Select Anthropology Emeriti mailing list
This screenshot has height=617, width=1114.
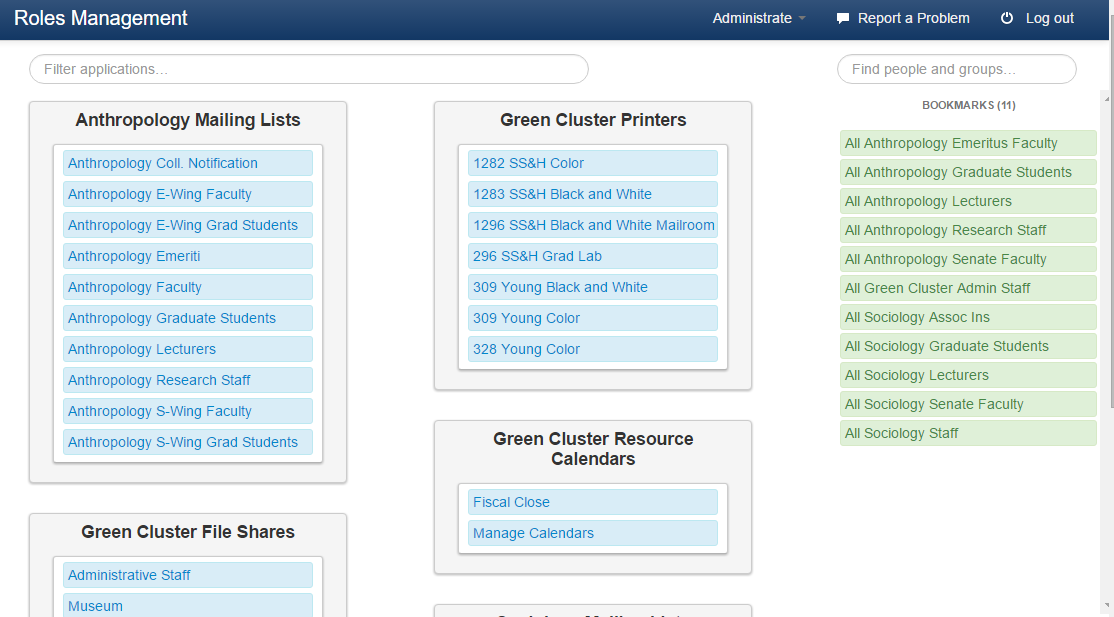pyautogui.click(x=134, y=256)
